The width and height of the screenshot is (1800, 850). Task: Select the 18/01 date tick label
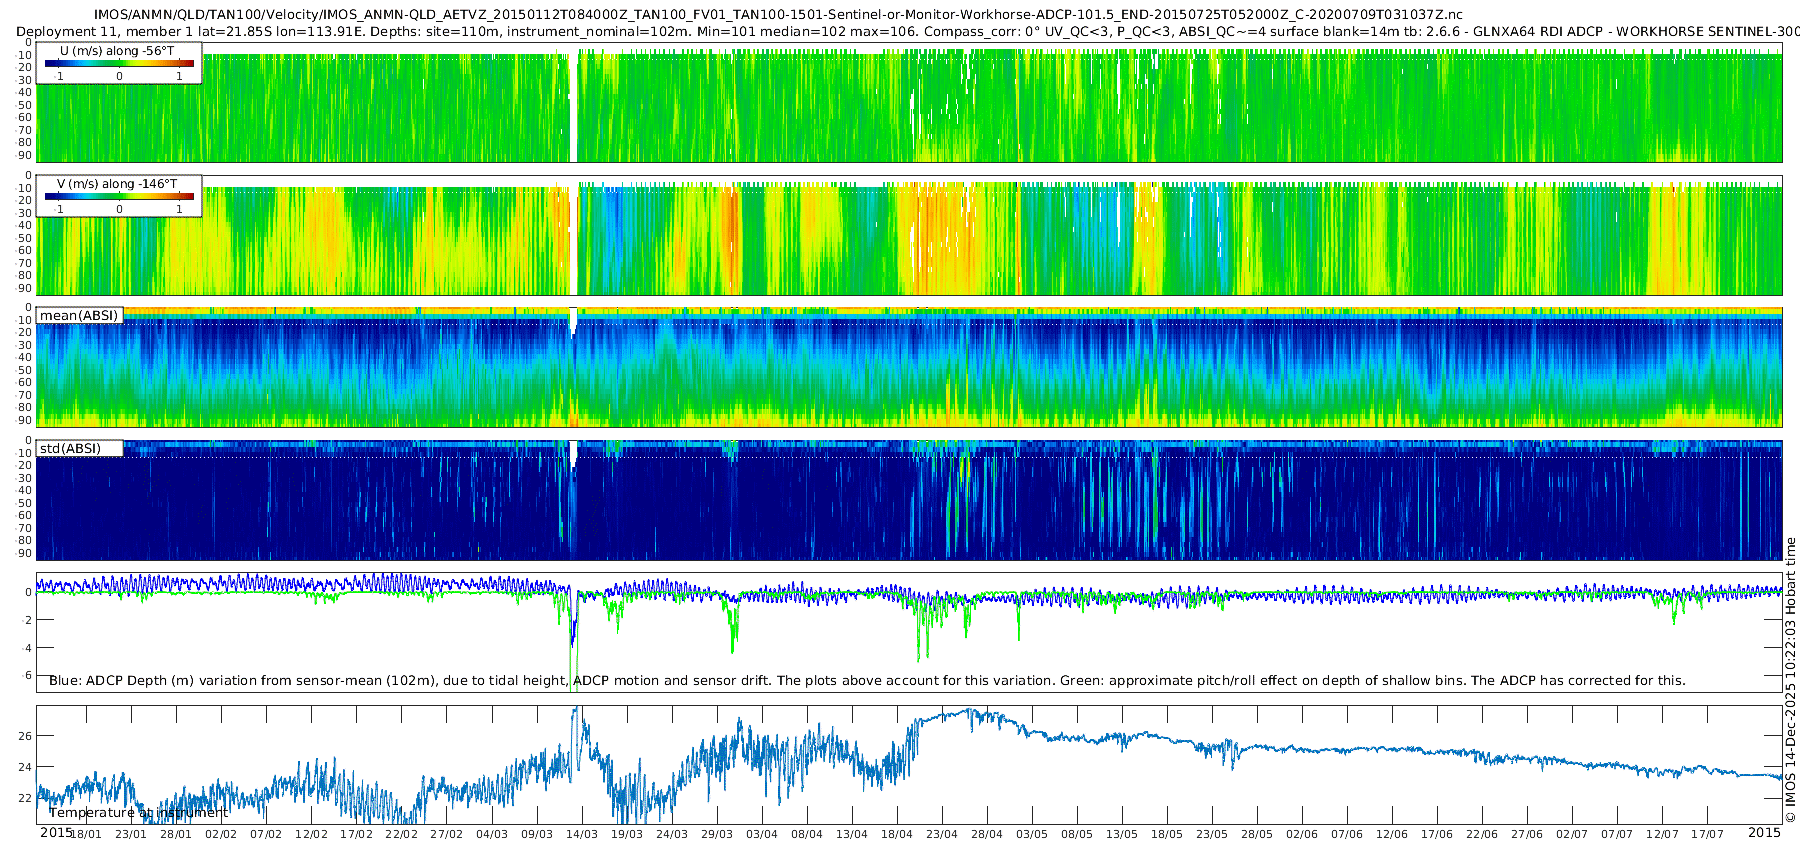point(86,834)
